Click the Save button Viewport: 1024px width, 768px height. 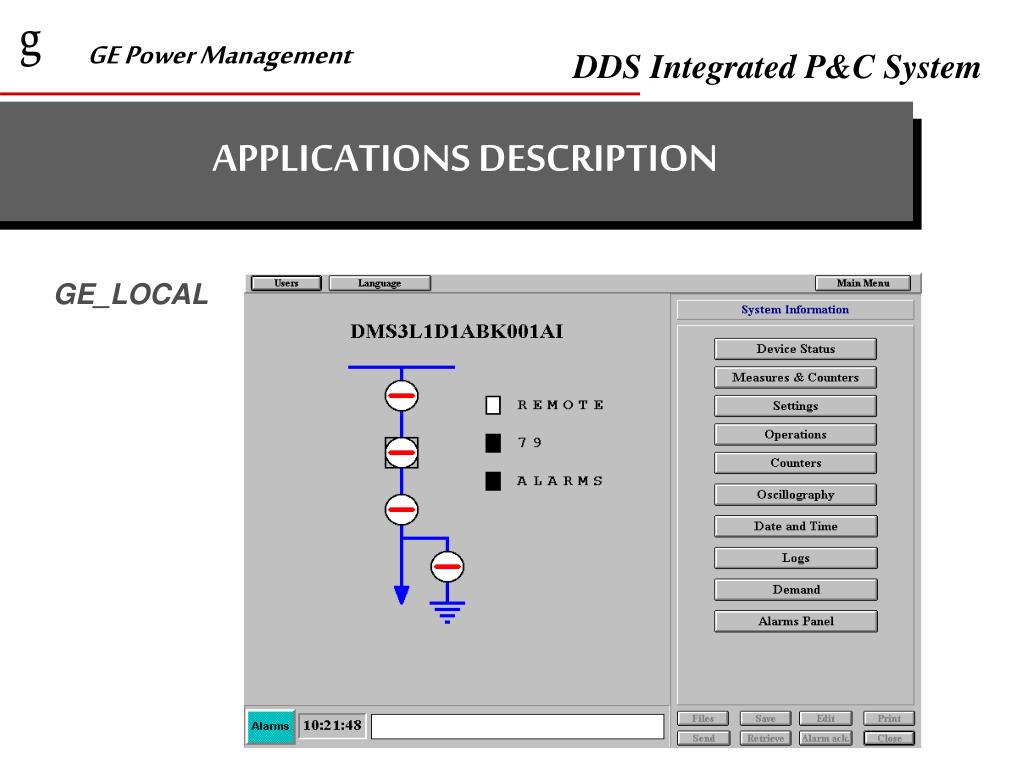[x=765, y=718]
